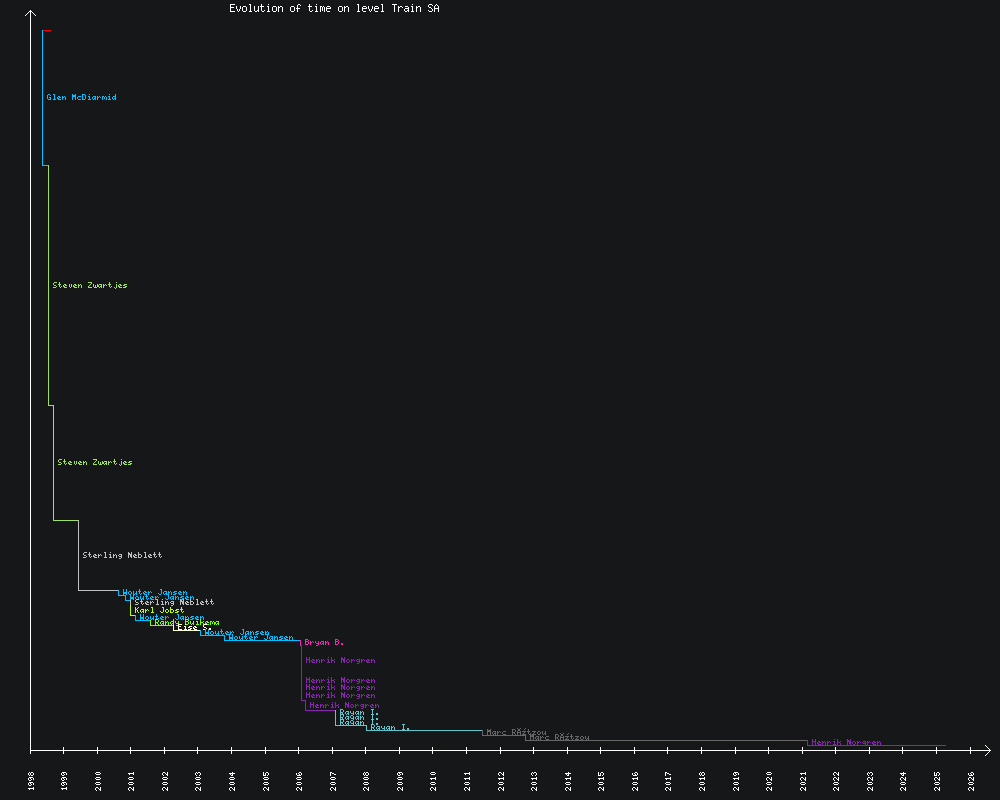Click the arrowhead at the right end of the time axis

986,749
